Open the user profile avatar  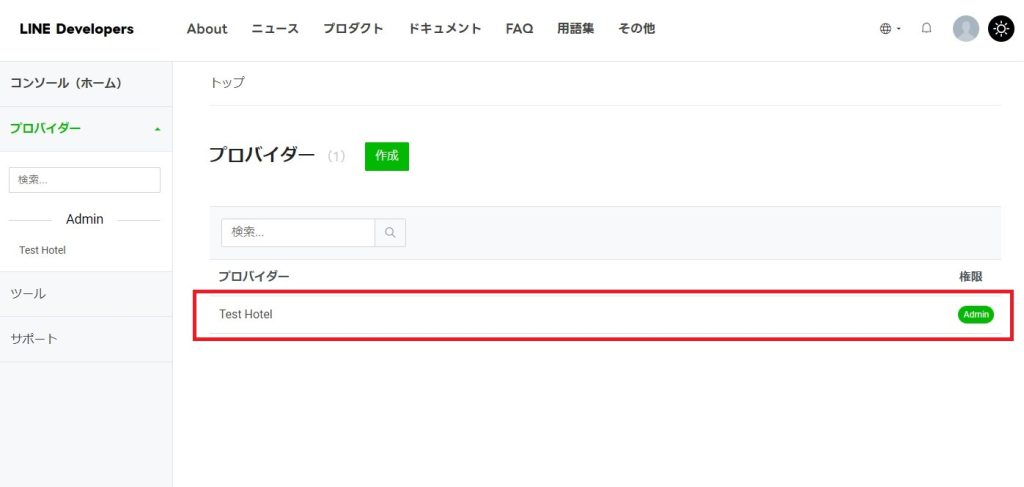click(965, 29)
